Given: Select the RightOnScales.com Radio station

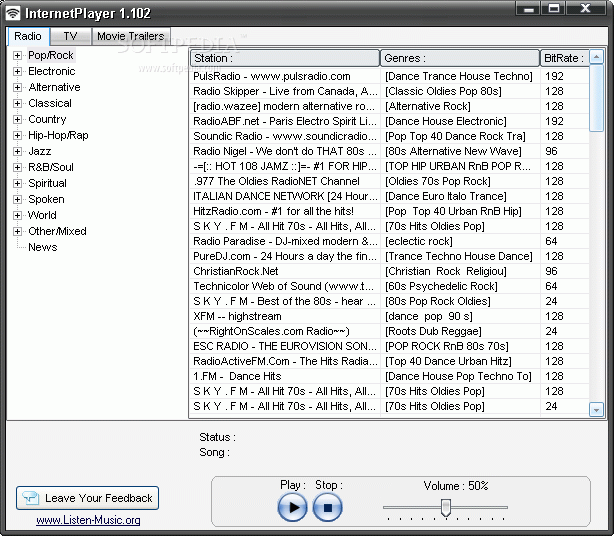Looking at the screenshot, I should [390, 331].
